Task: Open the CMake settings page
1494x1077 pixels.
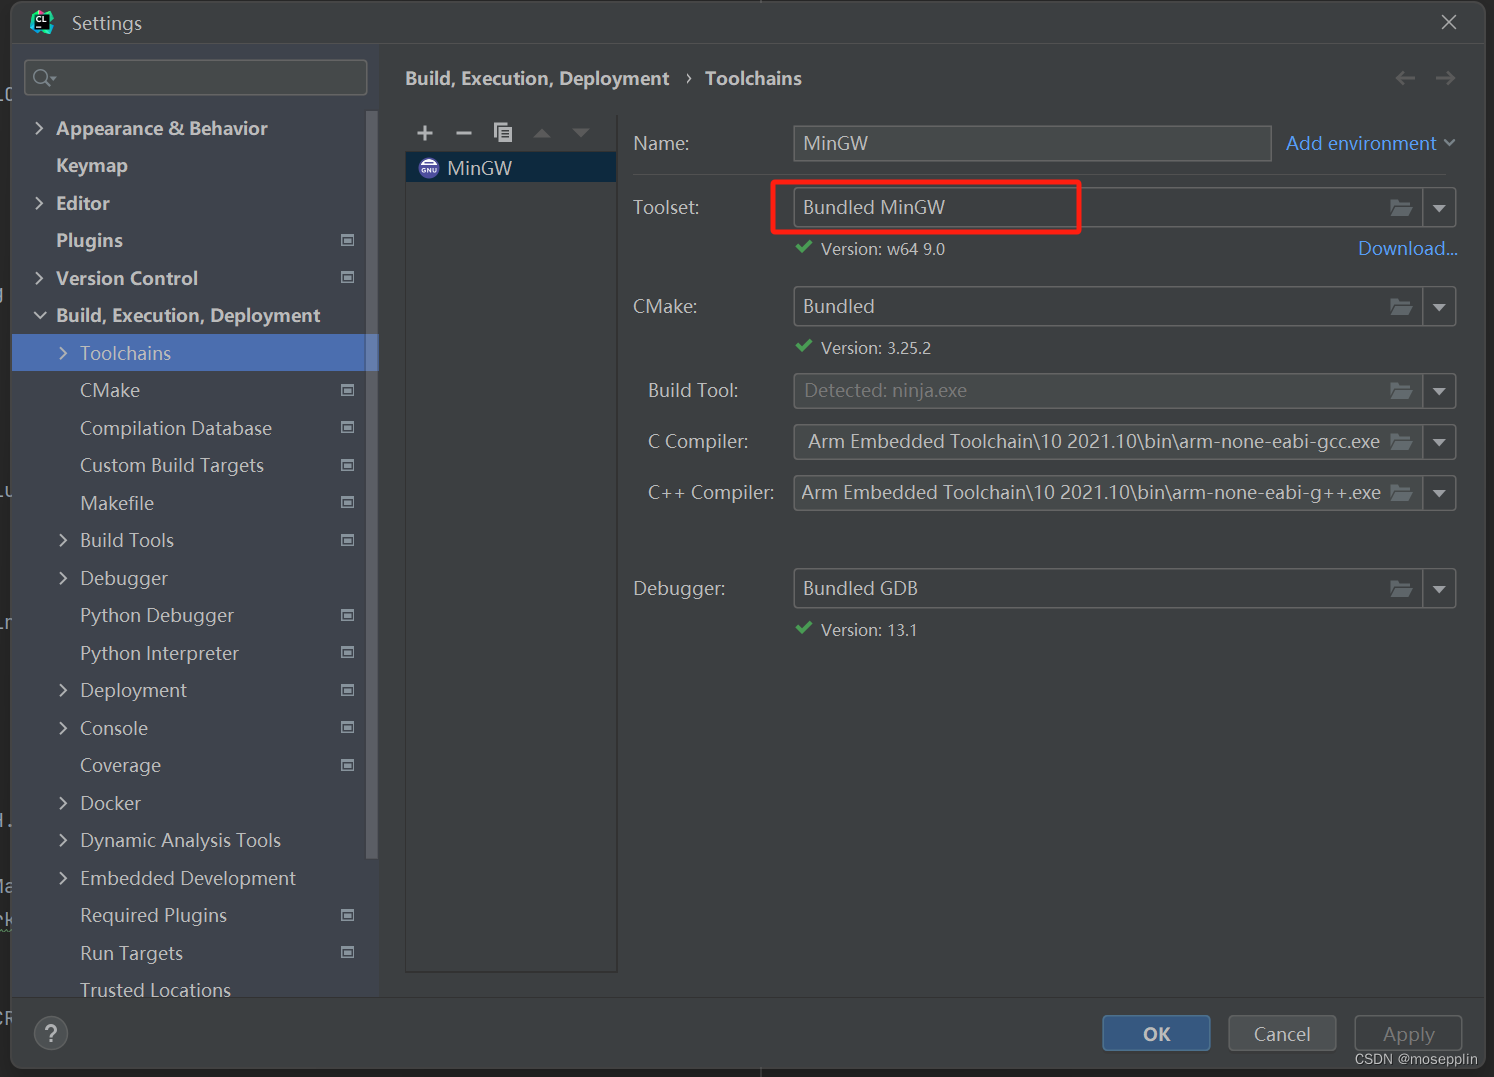Action: click(110, 391)
